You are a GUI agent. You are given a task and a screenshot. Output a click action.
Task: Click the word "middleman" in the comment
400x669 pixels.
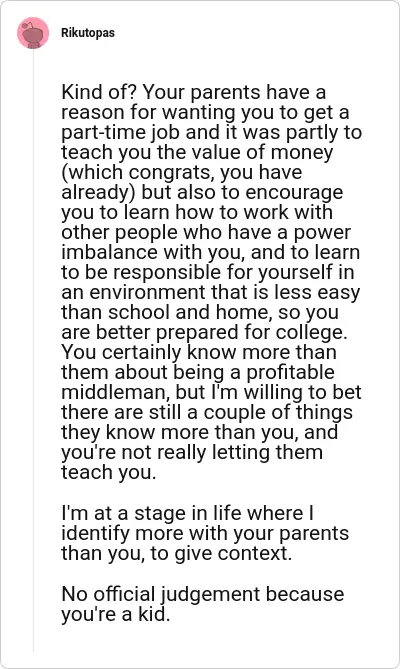(116, 393)
